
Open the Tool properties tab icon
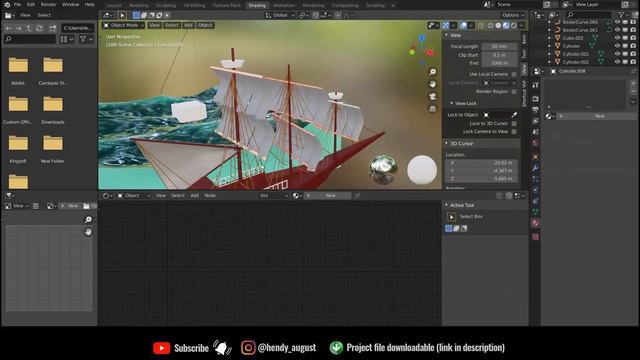pos(536,85)
